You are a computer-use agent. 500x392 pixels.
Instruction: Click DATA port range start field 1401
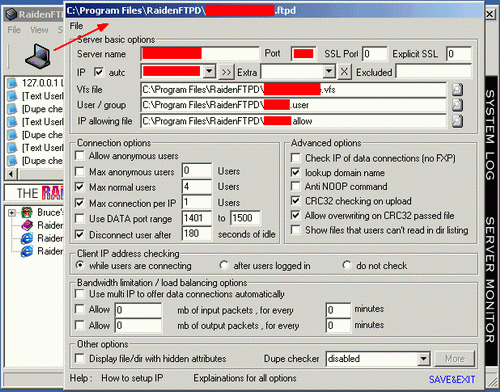click(x=197, y=218)
